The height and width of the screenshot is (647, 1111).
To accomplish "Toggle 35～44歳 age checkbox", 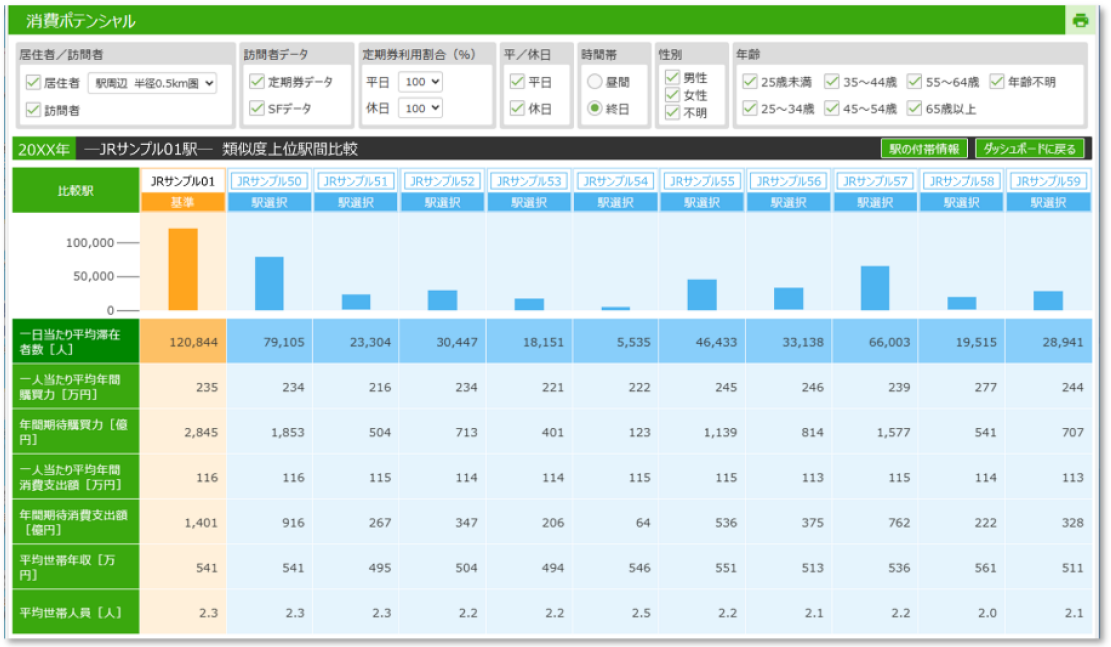I will tap(832, 81).
